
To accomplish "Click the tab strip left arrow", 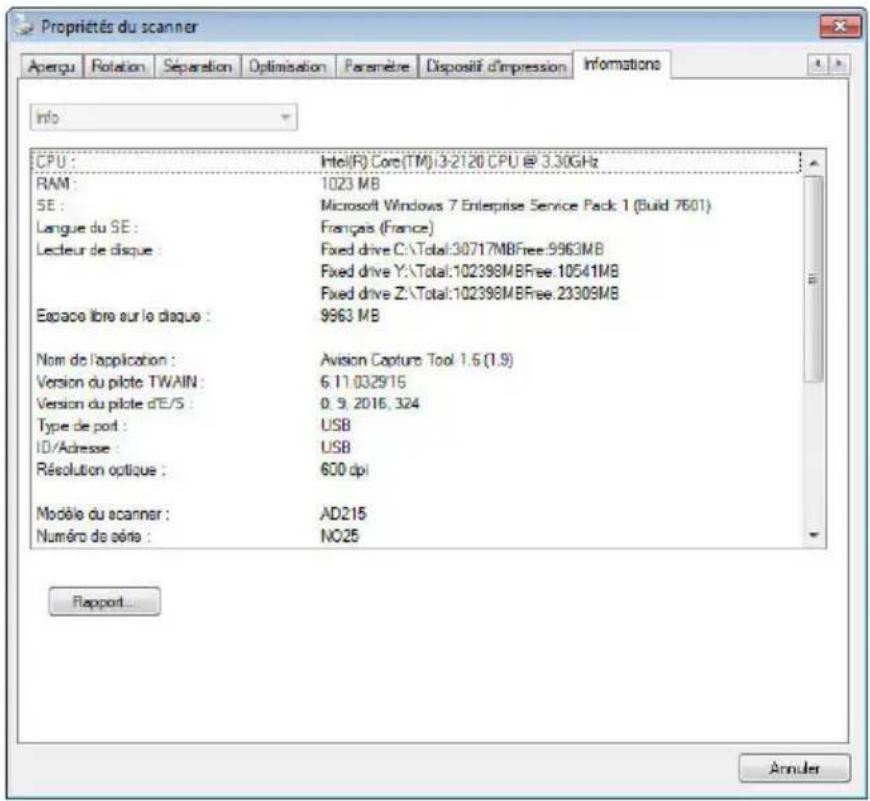I will 817,65.
